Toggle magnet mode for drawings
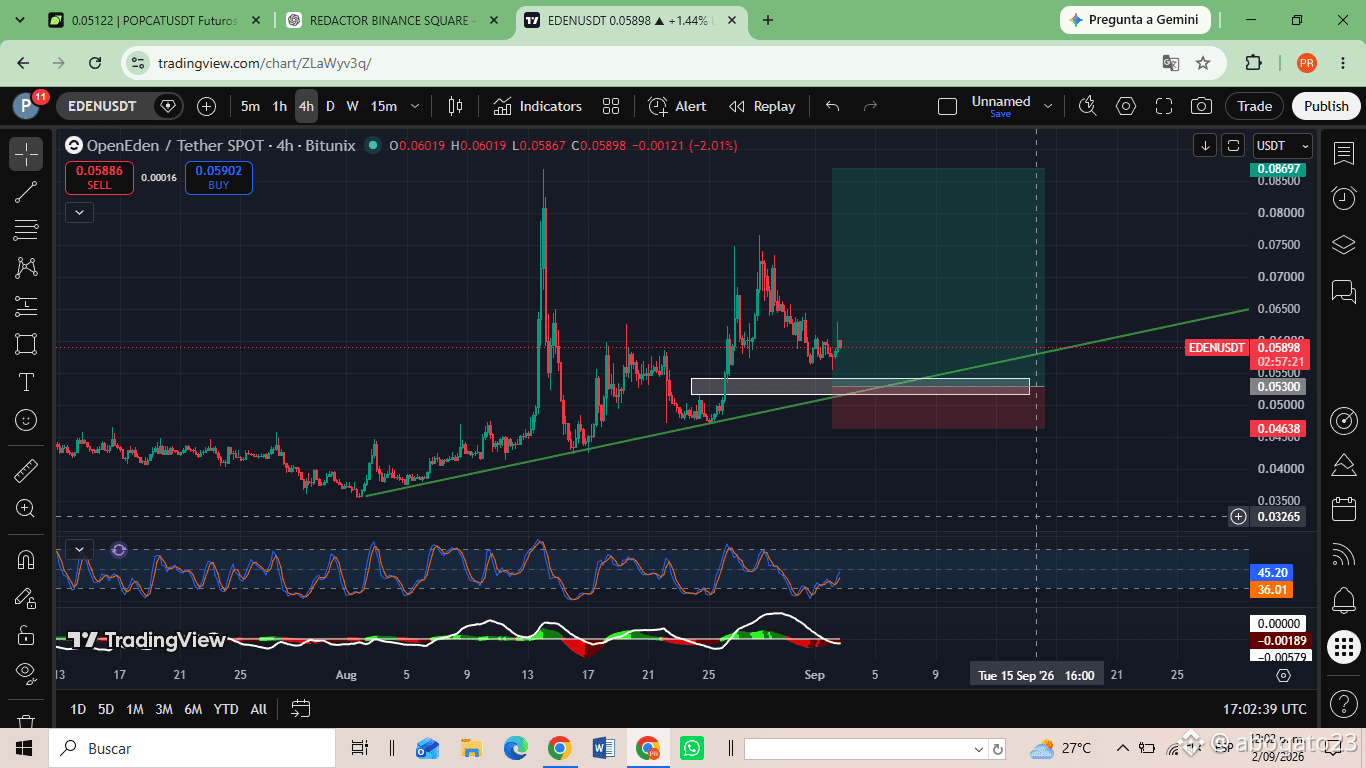 coord(26,559)
